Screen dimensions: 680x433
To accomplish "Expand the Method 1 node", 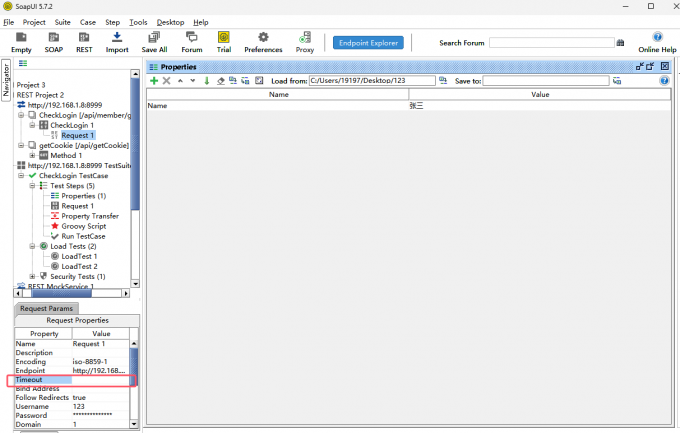I will point(32,155).
